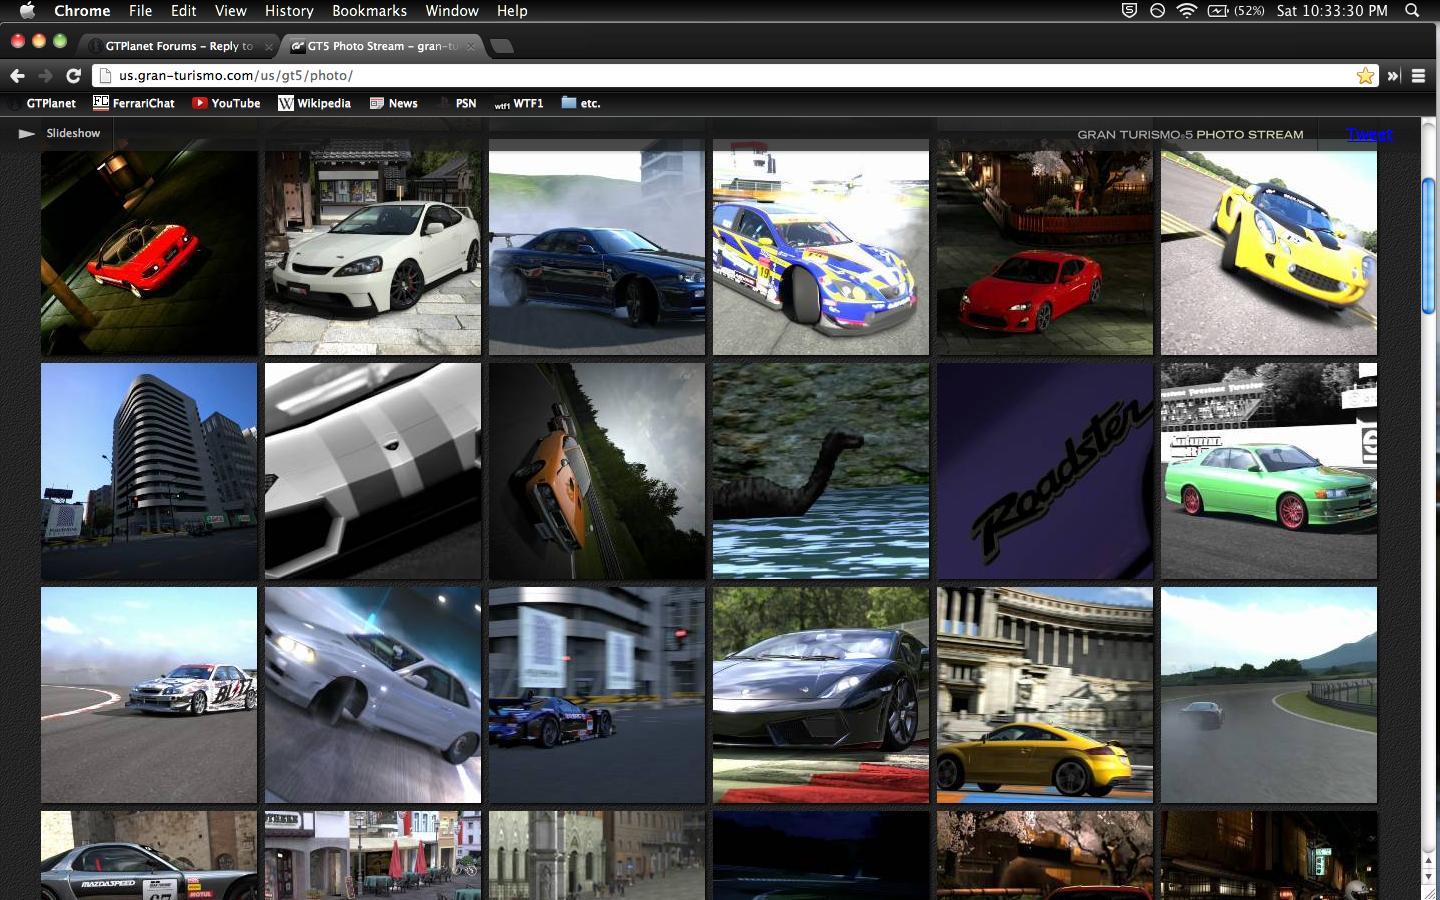This screenshot has height=900, width=1440.
Task: Open the Roadster badge photo
Action: [1045, 471]
